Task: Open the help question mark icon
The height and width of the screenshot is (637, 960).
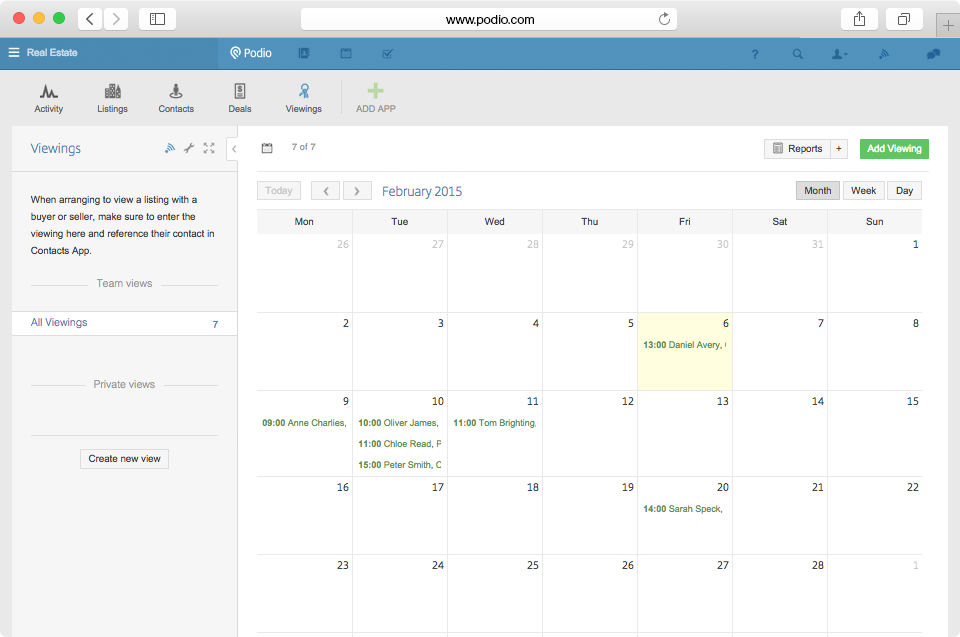Action: 755,54
